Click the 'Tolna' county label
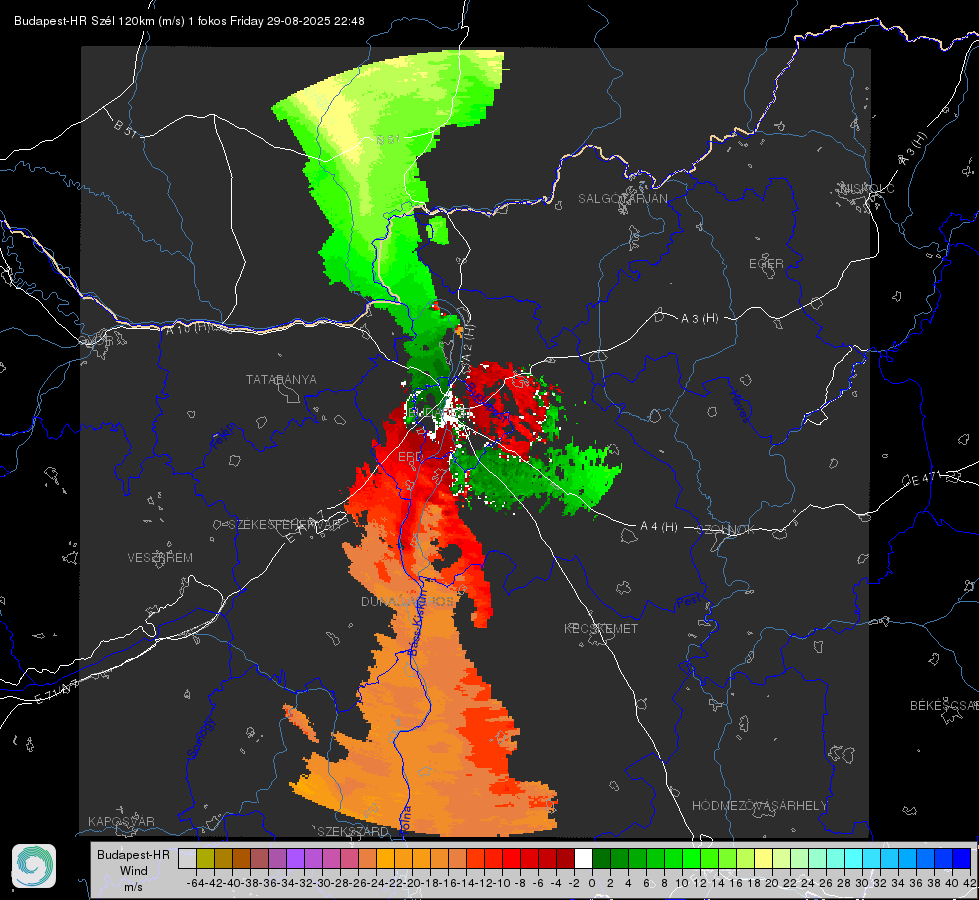 point(405,819)
